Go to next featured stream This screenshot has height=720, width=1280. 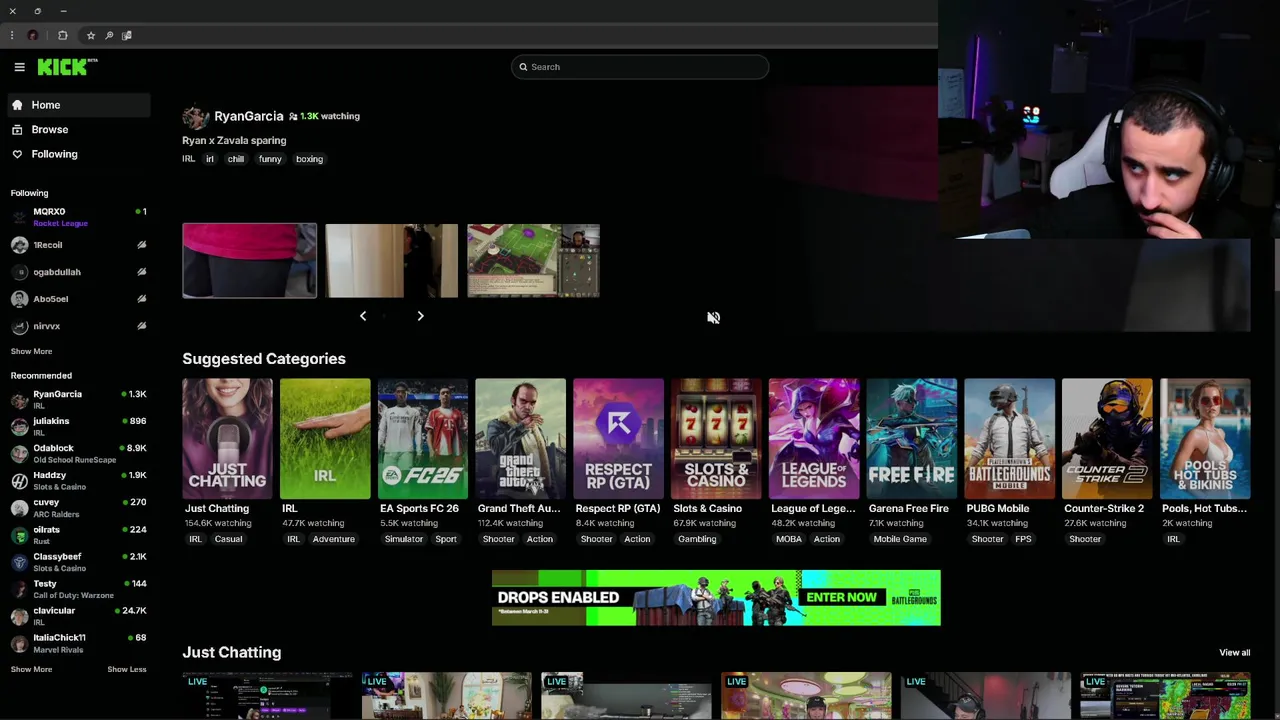tap(420, 316)
